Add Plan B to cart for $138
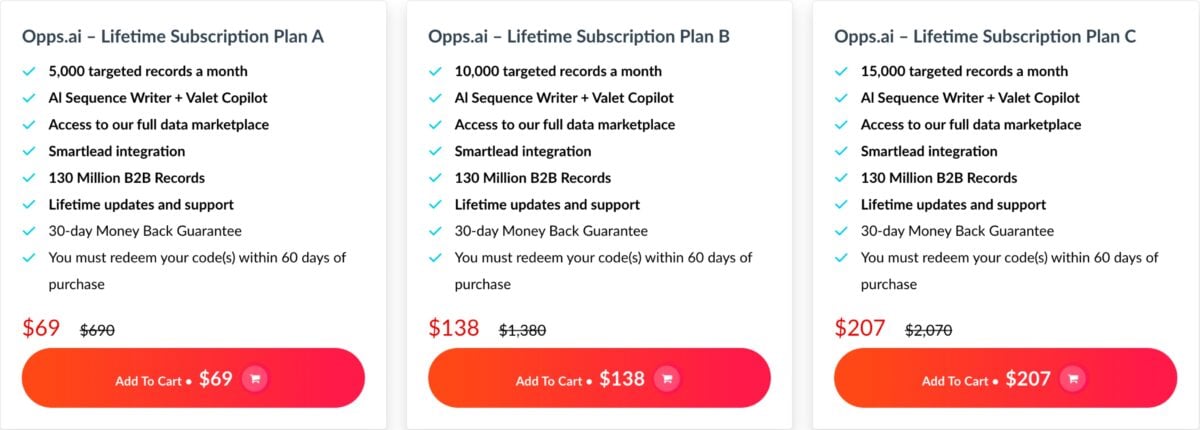1200x430 pixels. click(598, 378)
